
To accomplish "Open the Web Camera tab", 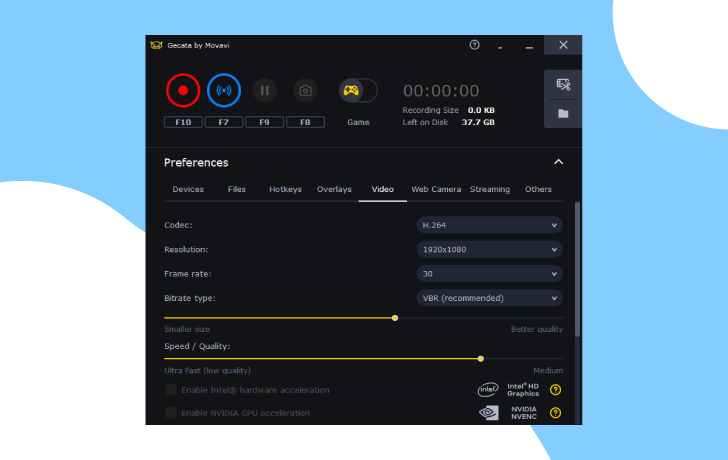I will (436, 189).
